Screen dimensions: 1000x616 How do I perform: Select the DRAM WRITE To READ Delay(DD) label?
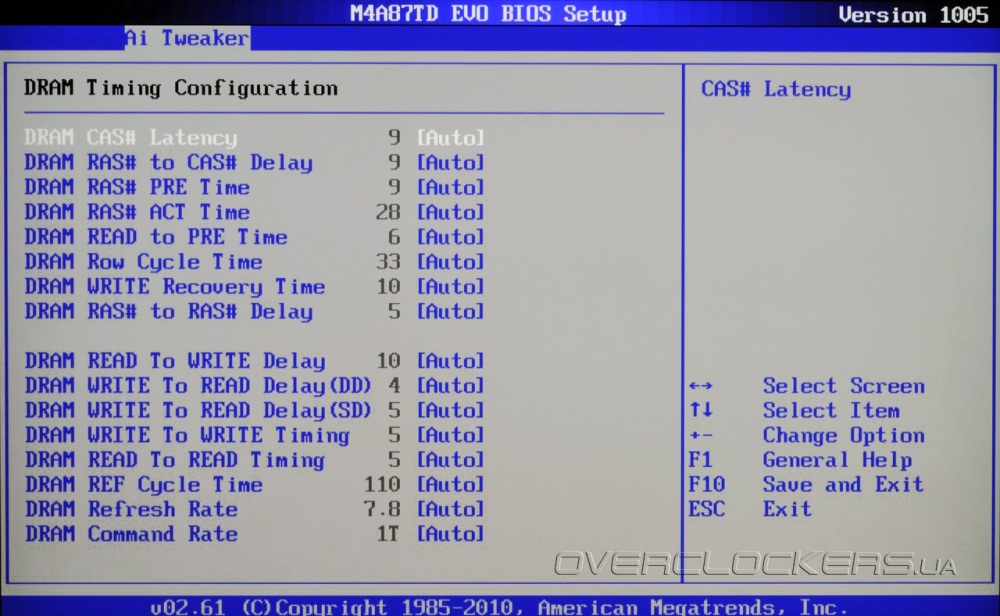[x=198, y=386]
